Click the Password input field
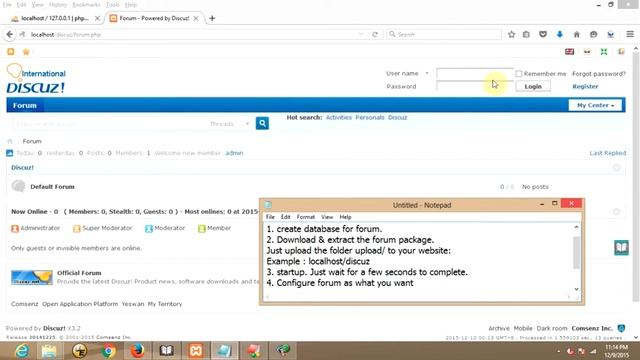Image resolution: width=640 pixels, height=360 pixels. (x=475, y=86)
